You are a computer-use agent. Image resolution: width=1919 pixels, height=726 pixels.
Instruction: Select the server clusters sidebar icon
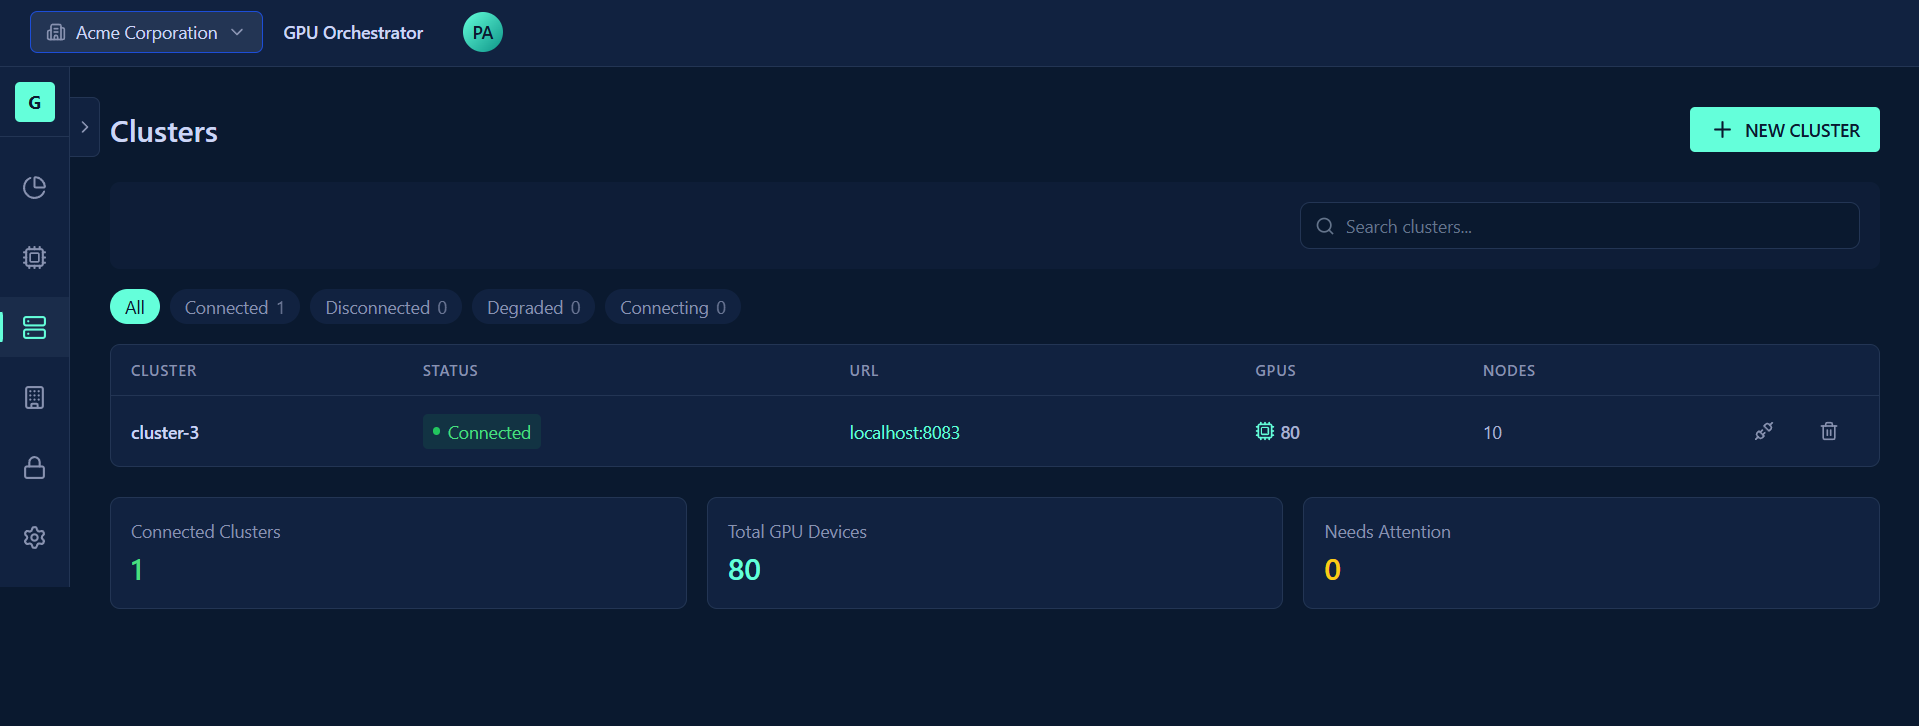(34, 328)
